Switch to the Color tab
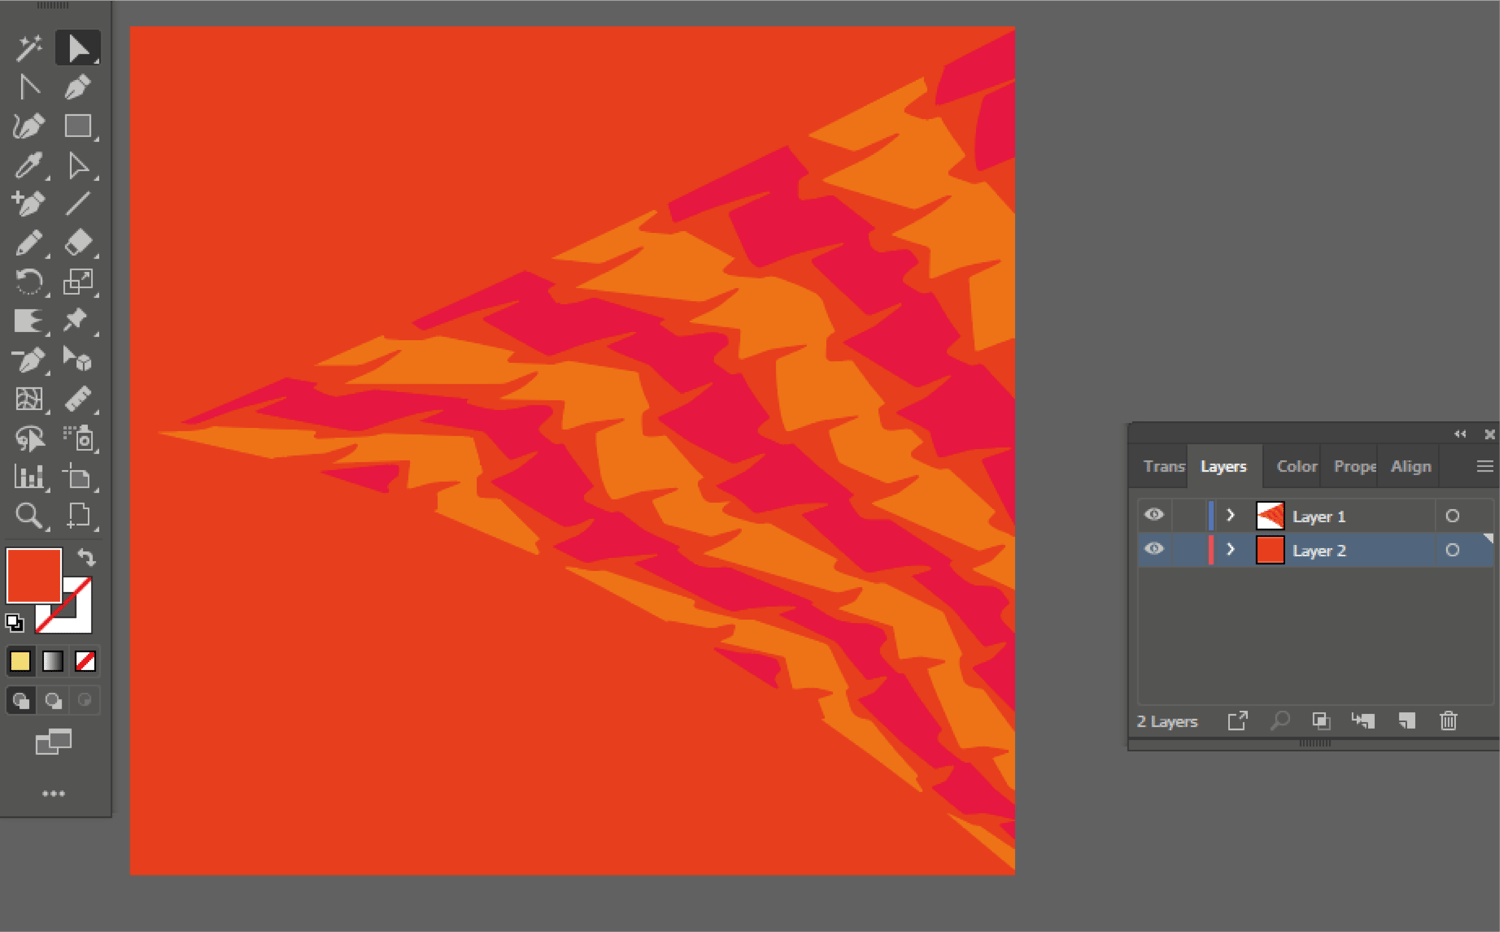 coord(1296,466)
